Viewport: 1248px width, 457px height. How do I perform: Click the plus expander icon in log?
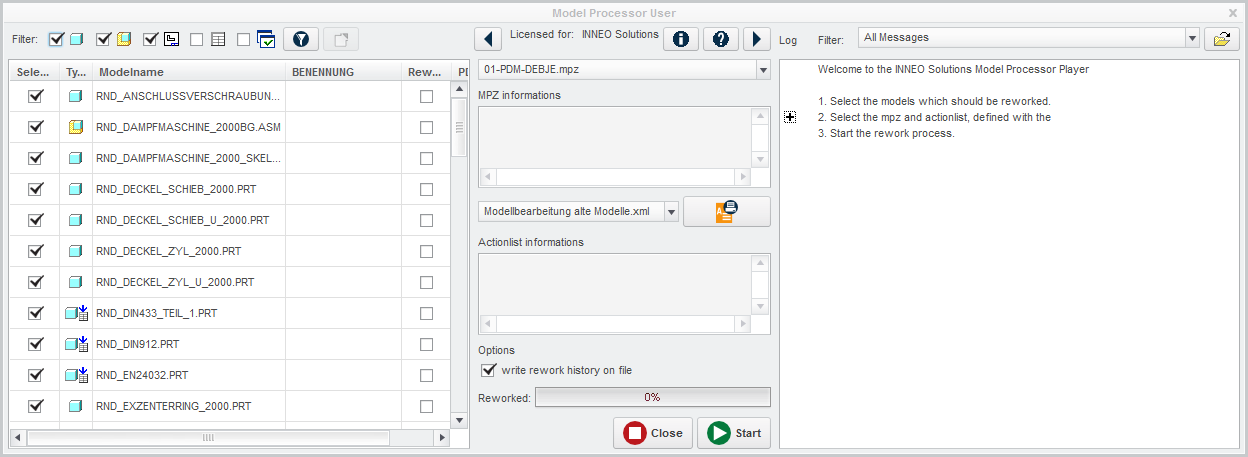790,117
